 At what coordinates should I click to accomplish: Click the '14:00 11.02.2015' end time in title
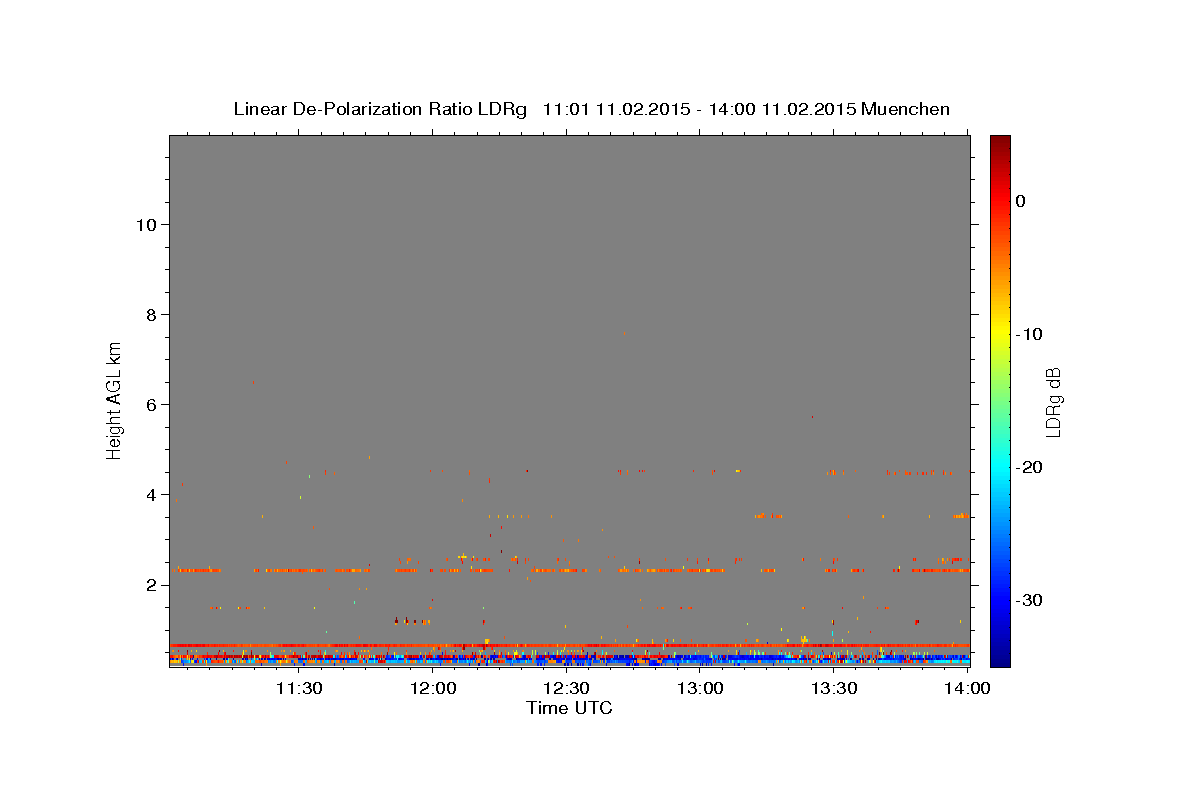[x=782, y=109]
